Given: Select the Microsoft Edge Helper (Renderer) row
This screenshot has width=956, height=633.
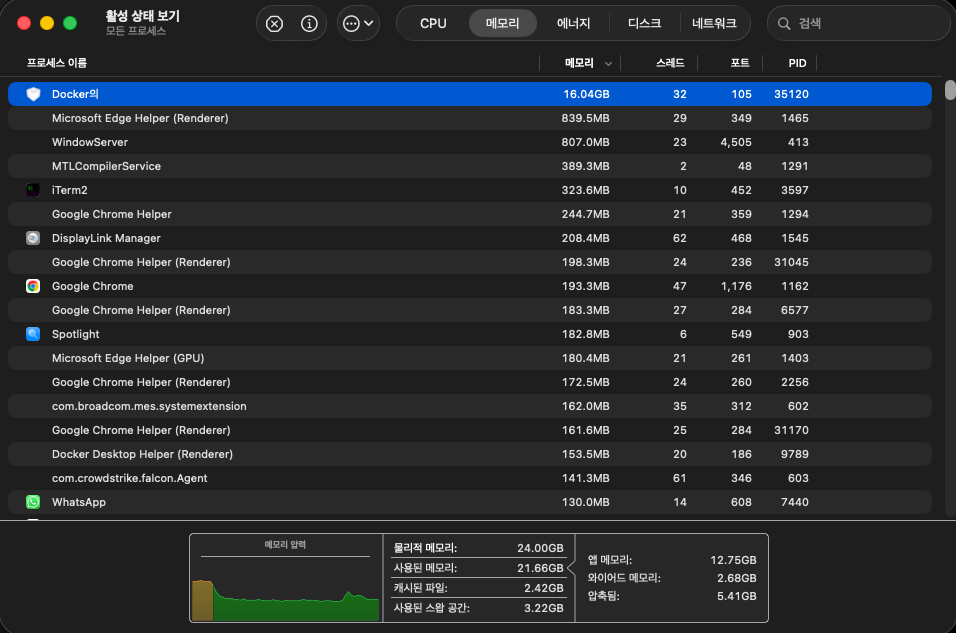Looking at the screenshot, I should (x=469, y=118).
